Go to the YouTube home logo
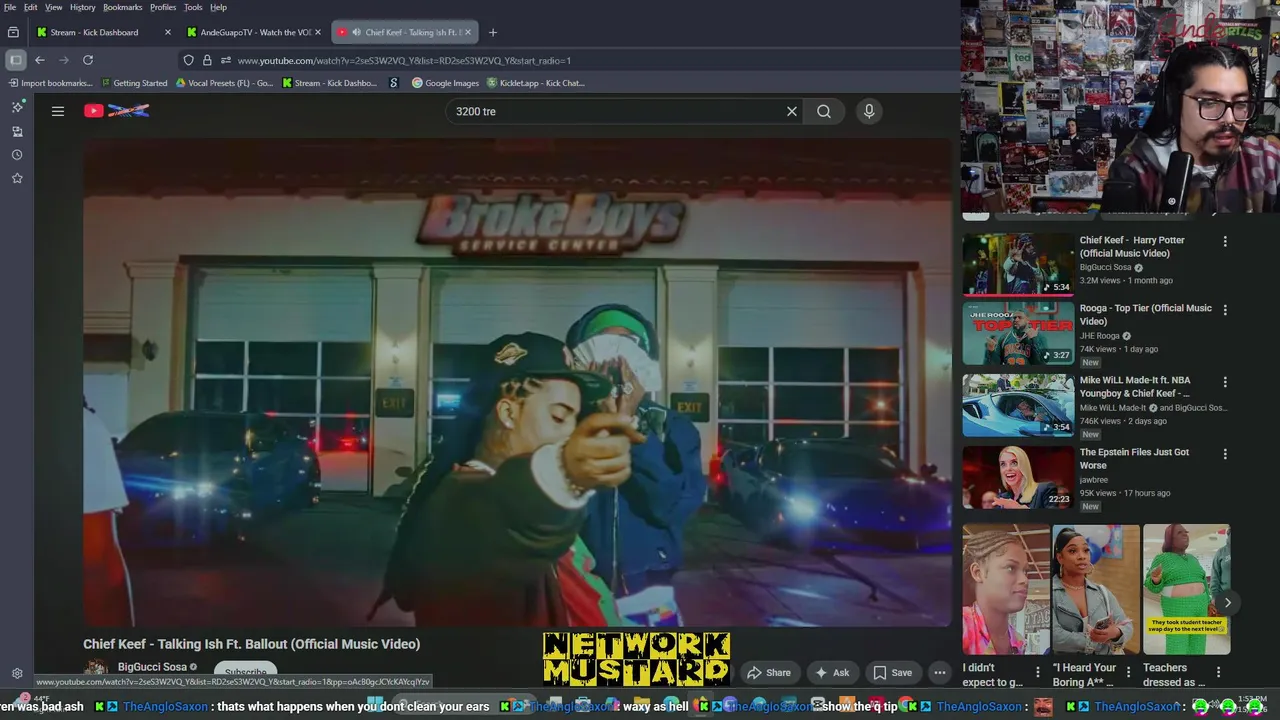 117,111
